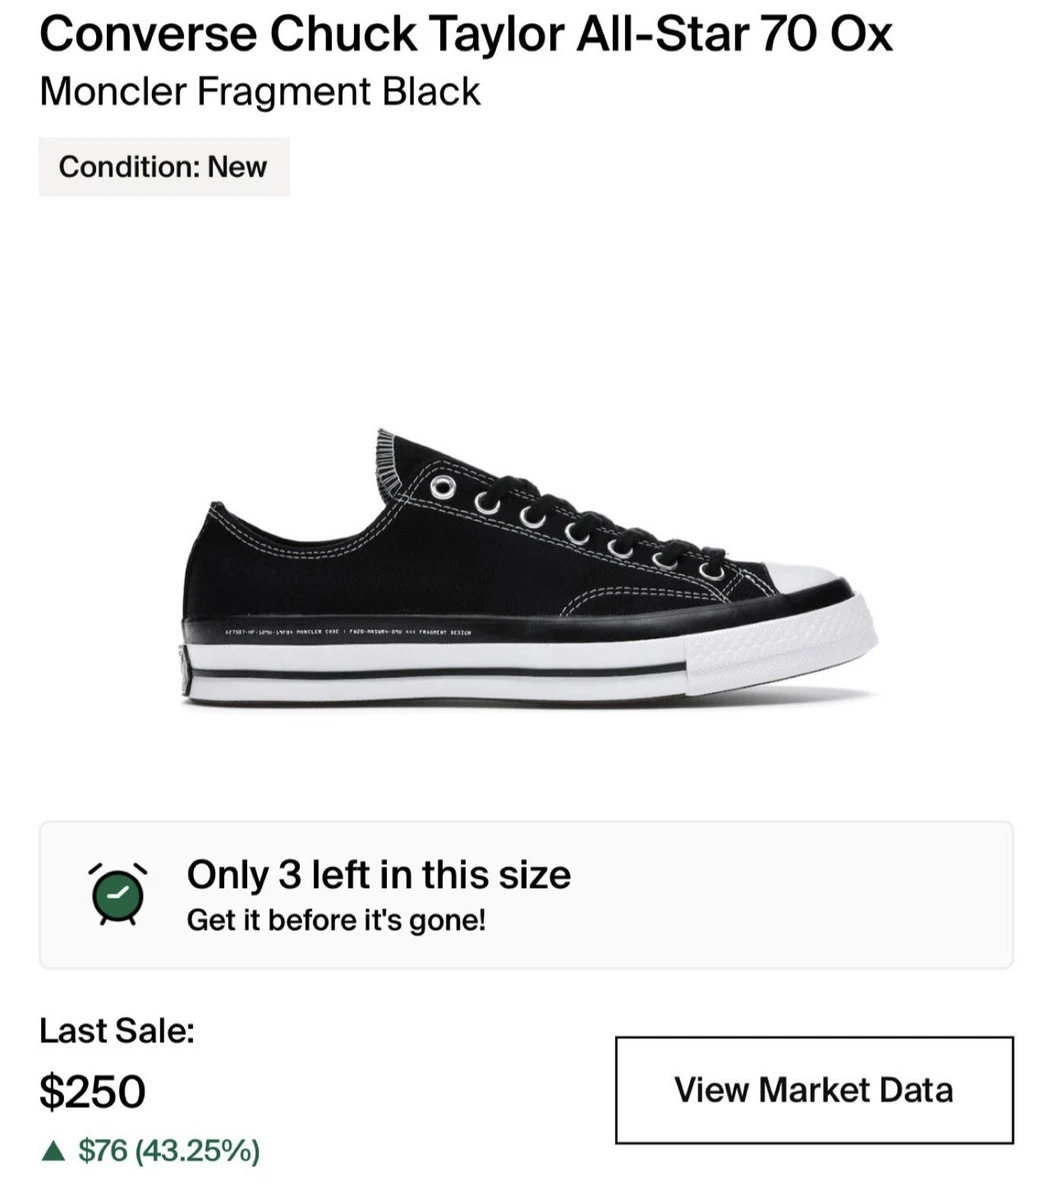The width and height of the screenshot is (1054, 1200).
Task: Click the Converse Chuck Taylor All-Star 70 Ox title
Action: tap(465, 35)
